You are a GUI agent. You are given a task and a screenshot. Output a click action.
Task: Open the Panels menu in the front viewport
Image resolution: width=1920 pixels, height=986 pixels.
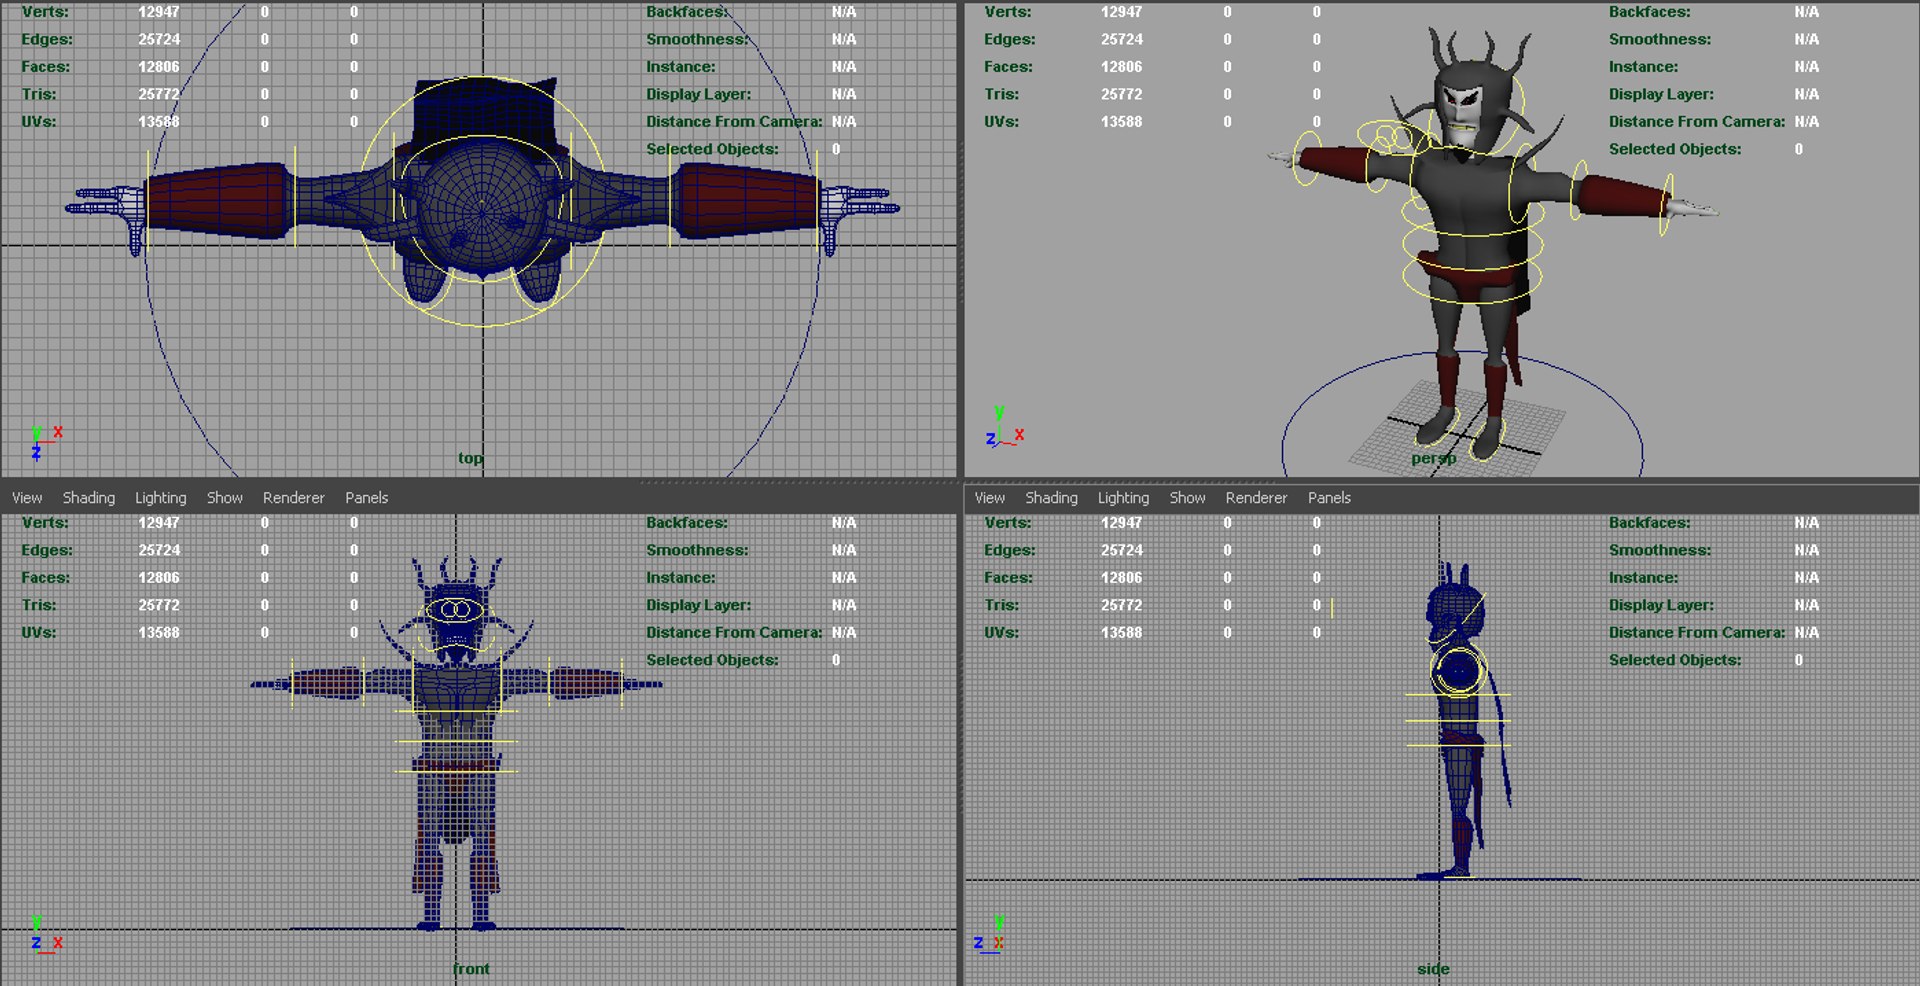(367, 498)
